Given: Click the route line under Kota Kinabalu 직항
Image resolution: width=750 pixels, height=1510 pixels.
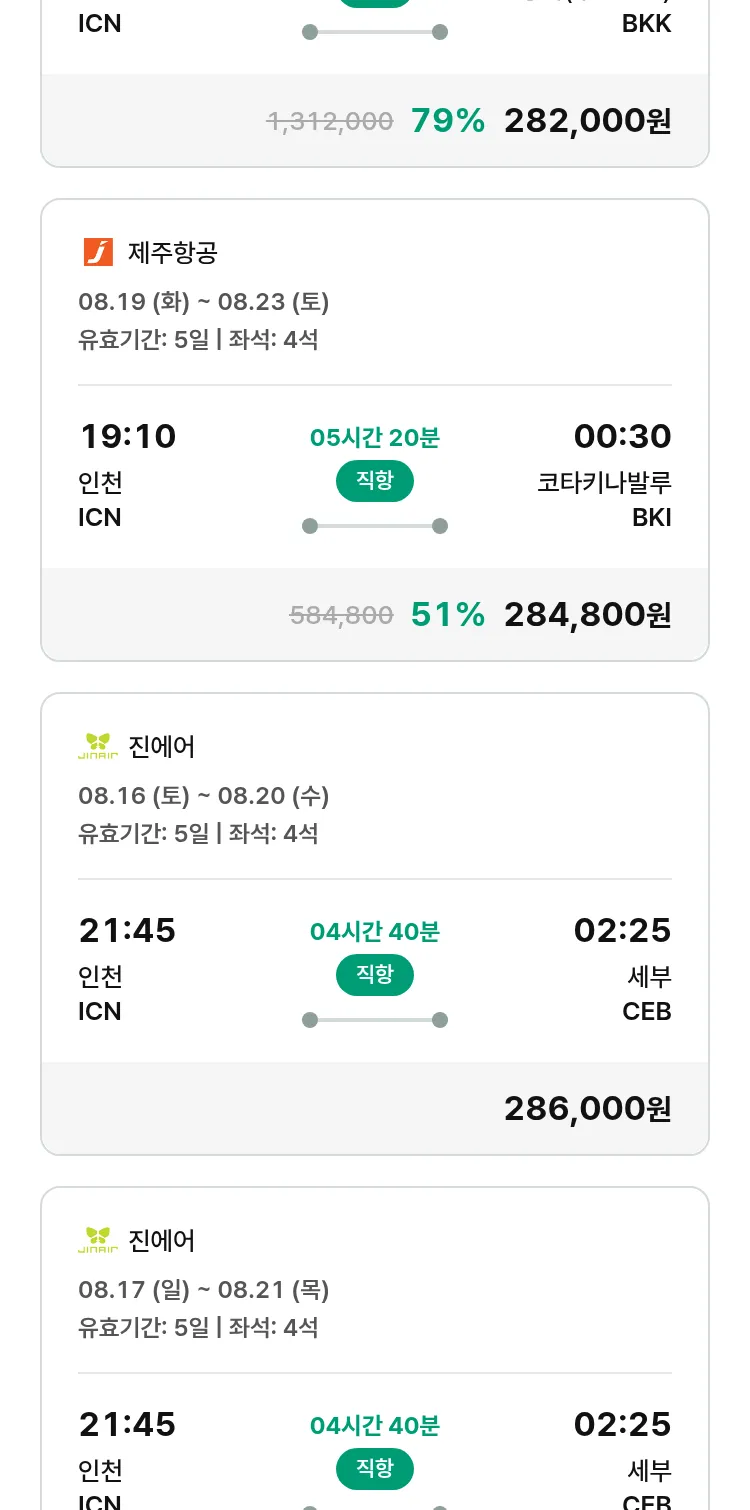Looking at the screenshot, I should coord(375,526).
